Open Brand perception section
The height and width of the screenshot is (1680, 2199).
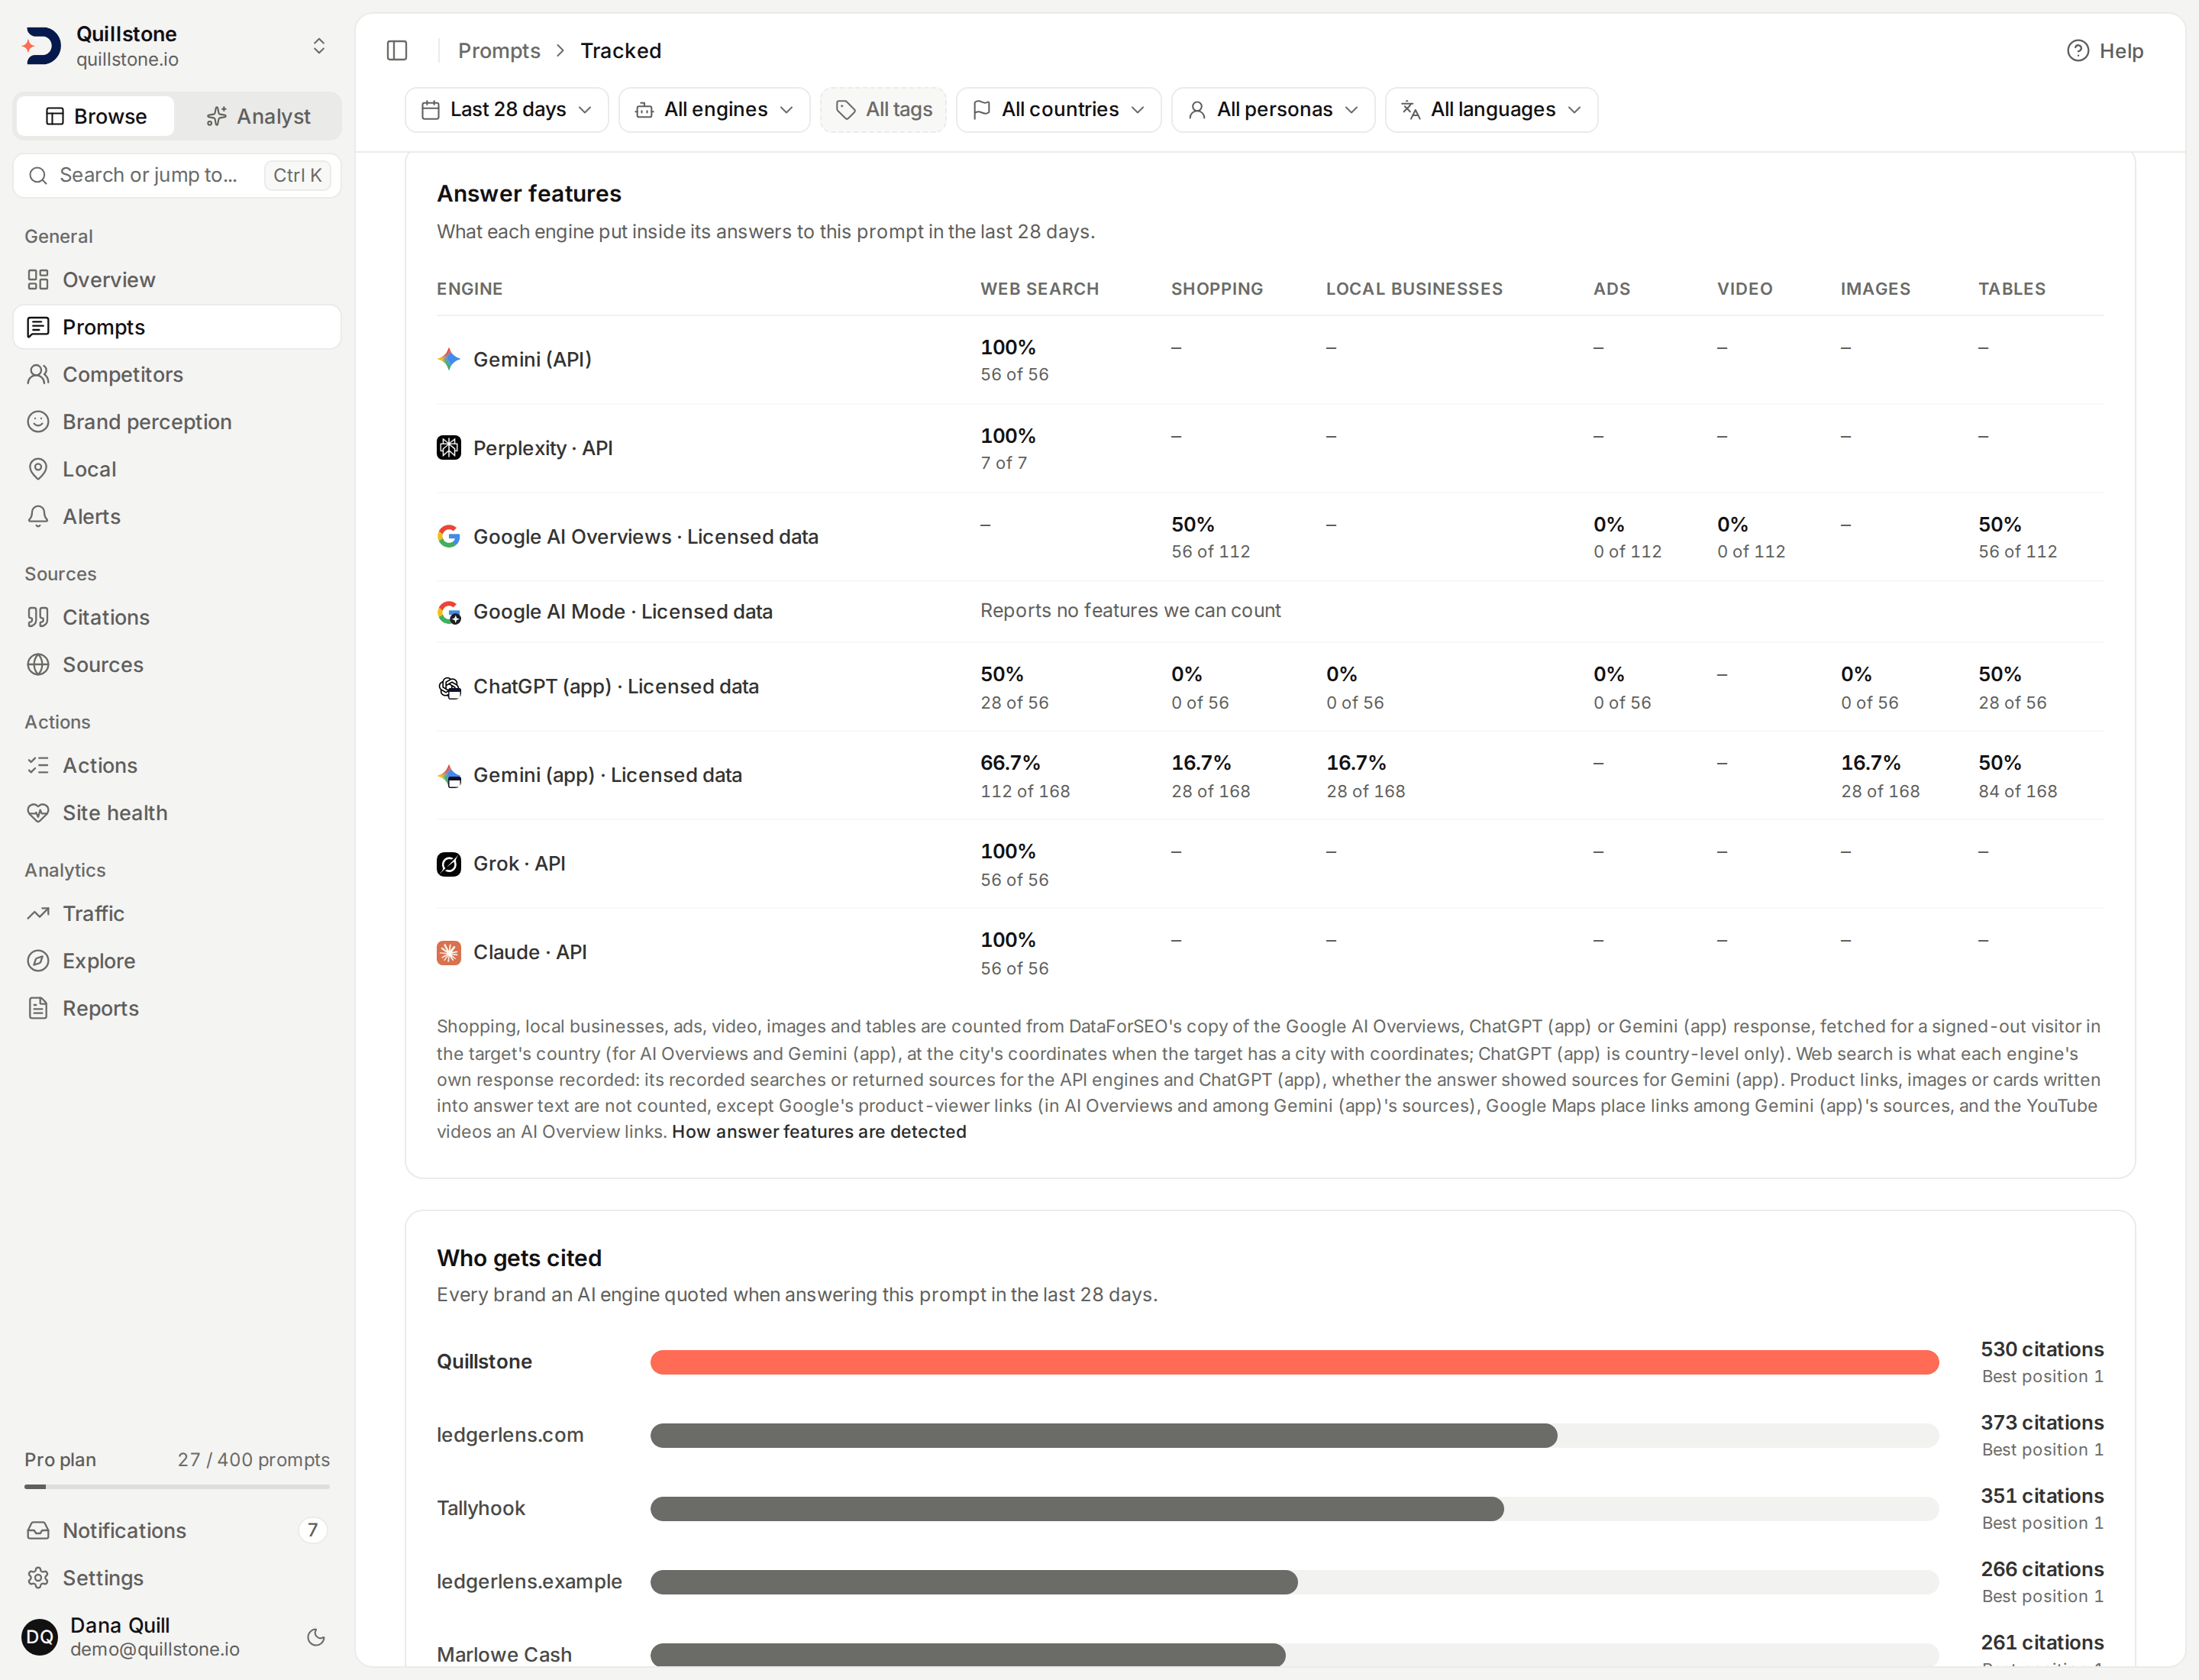pos(177,422)
